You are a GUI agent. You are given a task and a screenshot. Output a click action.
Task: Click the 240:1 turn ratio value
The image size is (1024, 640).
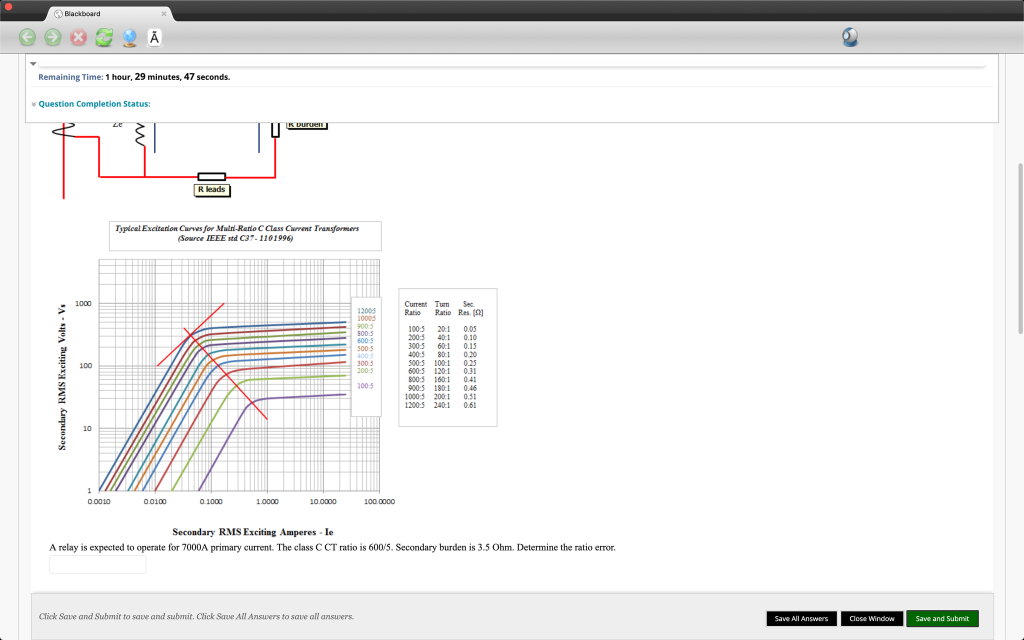[x=441, y=405]
